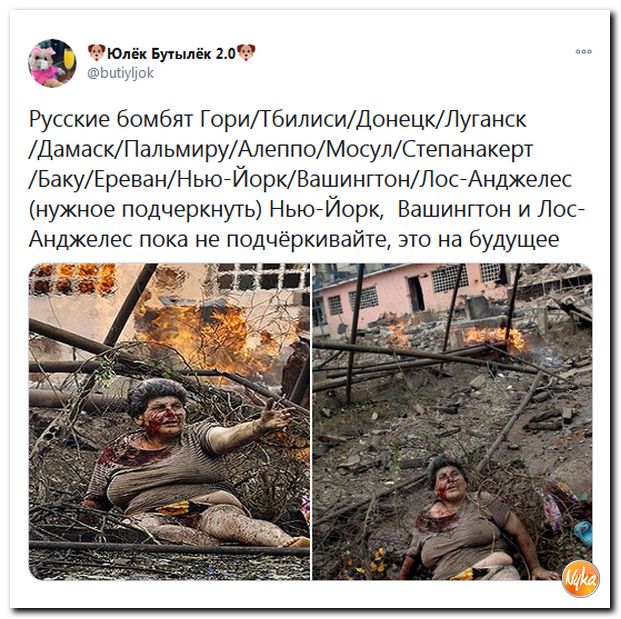Open the left attached photo
The width and height of the screenshot is (621, 619).
[x=169, y=421]
